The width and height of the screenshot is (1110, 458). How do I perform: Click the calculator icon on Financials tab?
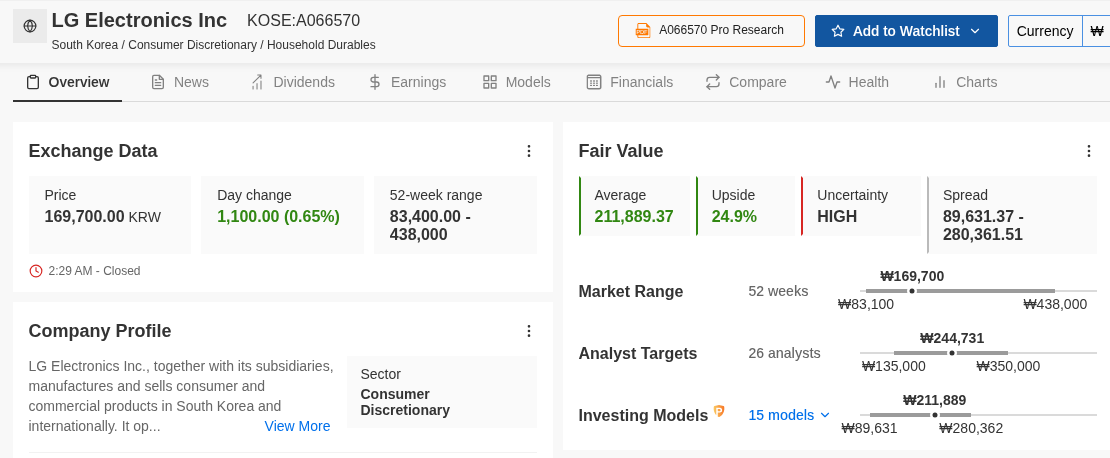594,82
